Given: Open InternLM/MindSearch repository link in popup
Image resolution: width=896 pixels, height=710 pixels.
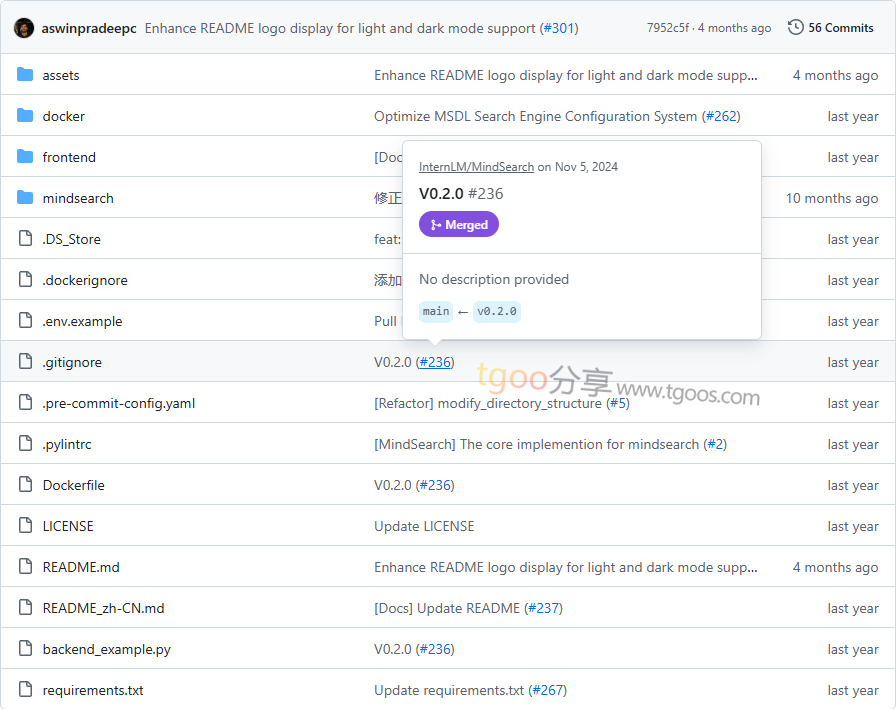Looking at the screenshot, I should coord(476,167).
